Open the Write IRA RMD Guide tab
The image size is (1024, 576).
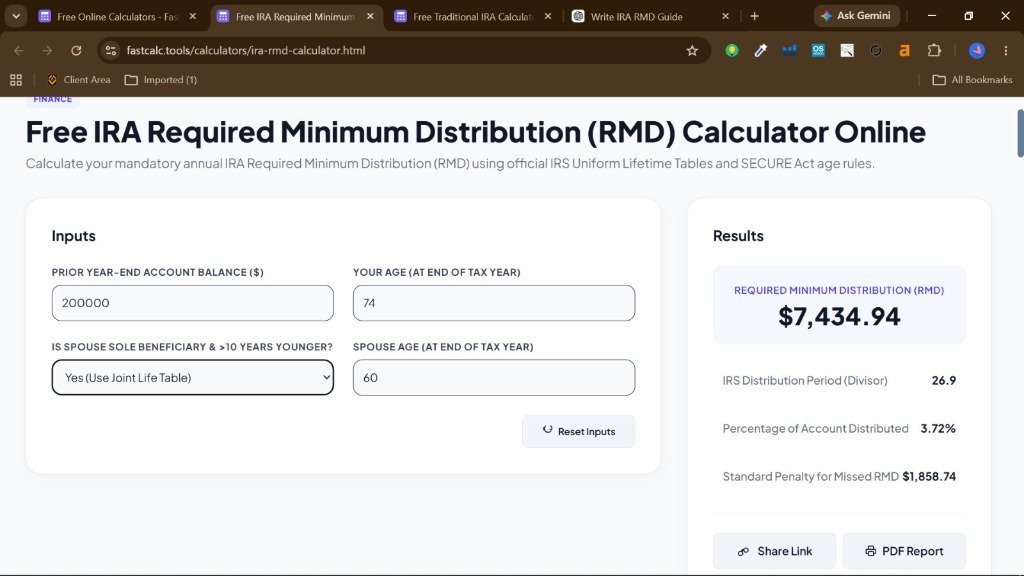pos(637,16)
